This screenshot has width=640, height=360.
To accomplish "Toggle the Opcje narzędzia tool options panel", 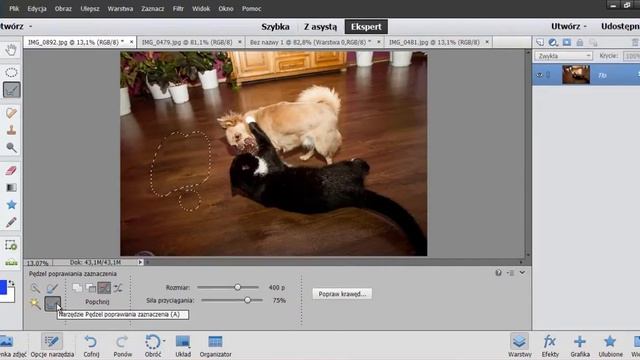I will coord(52,346).
